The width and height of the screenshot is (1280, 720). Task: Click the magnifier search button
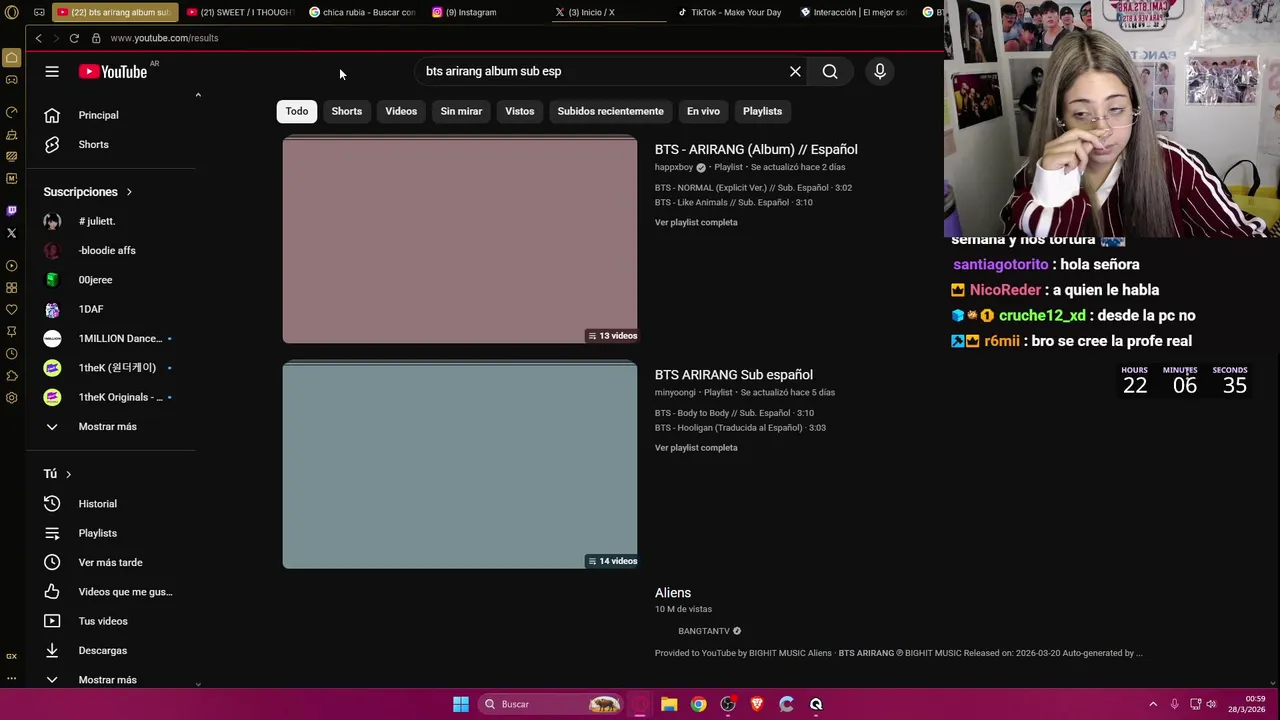(x=830, y=71)
